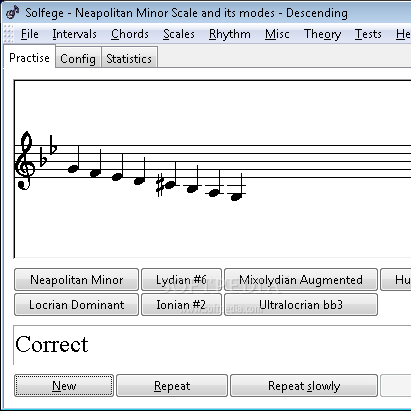
Task: Select the Practise tab
Action: (x=29, y=58)
